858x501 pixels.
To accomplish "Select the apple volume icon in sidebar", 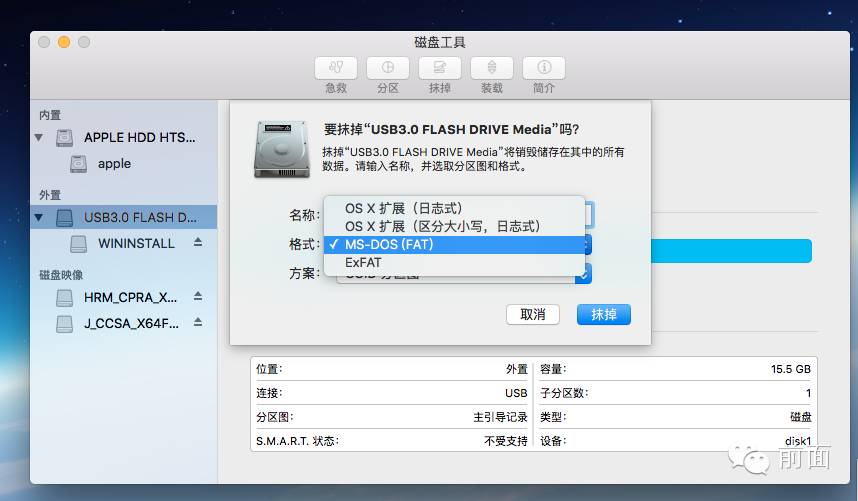I will click(78, 164).
